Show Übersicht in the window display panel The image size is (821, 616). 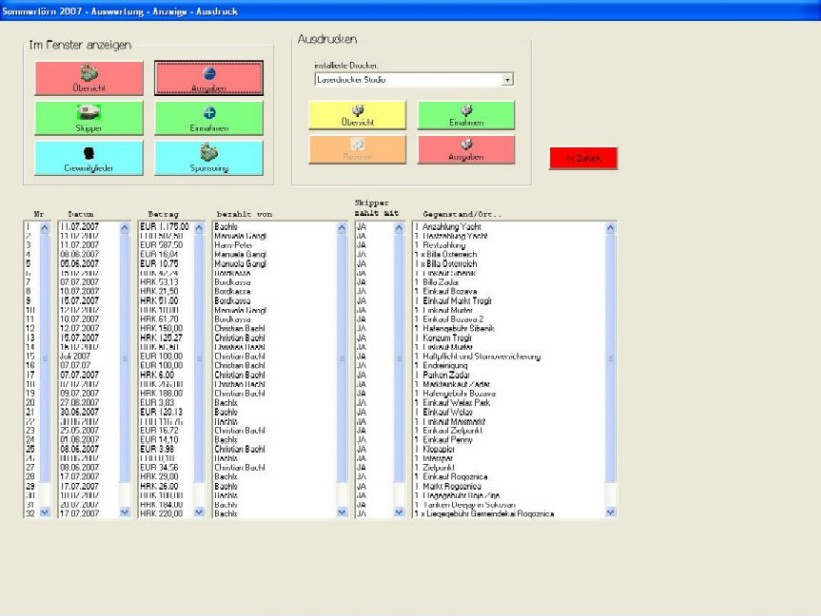pos(89,78)
